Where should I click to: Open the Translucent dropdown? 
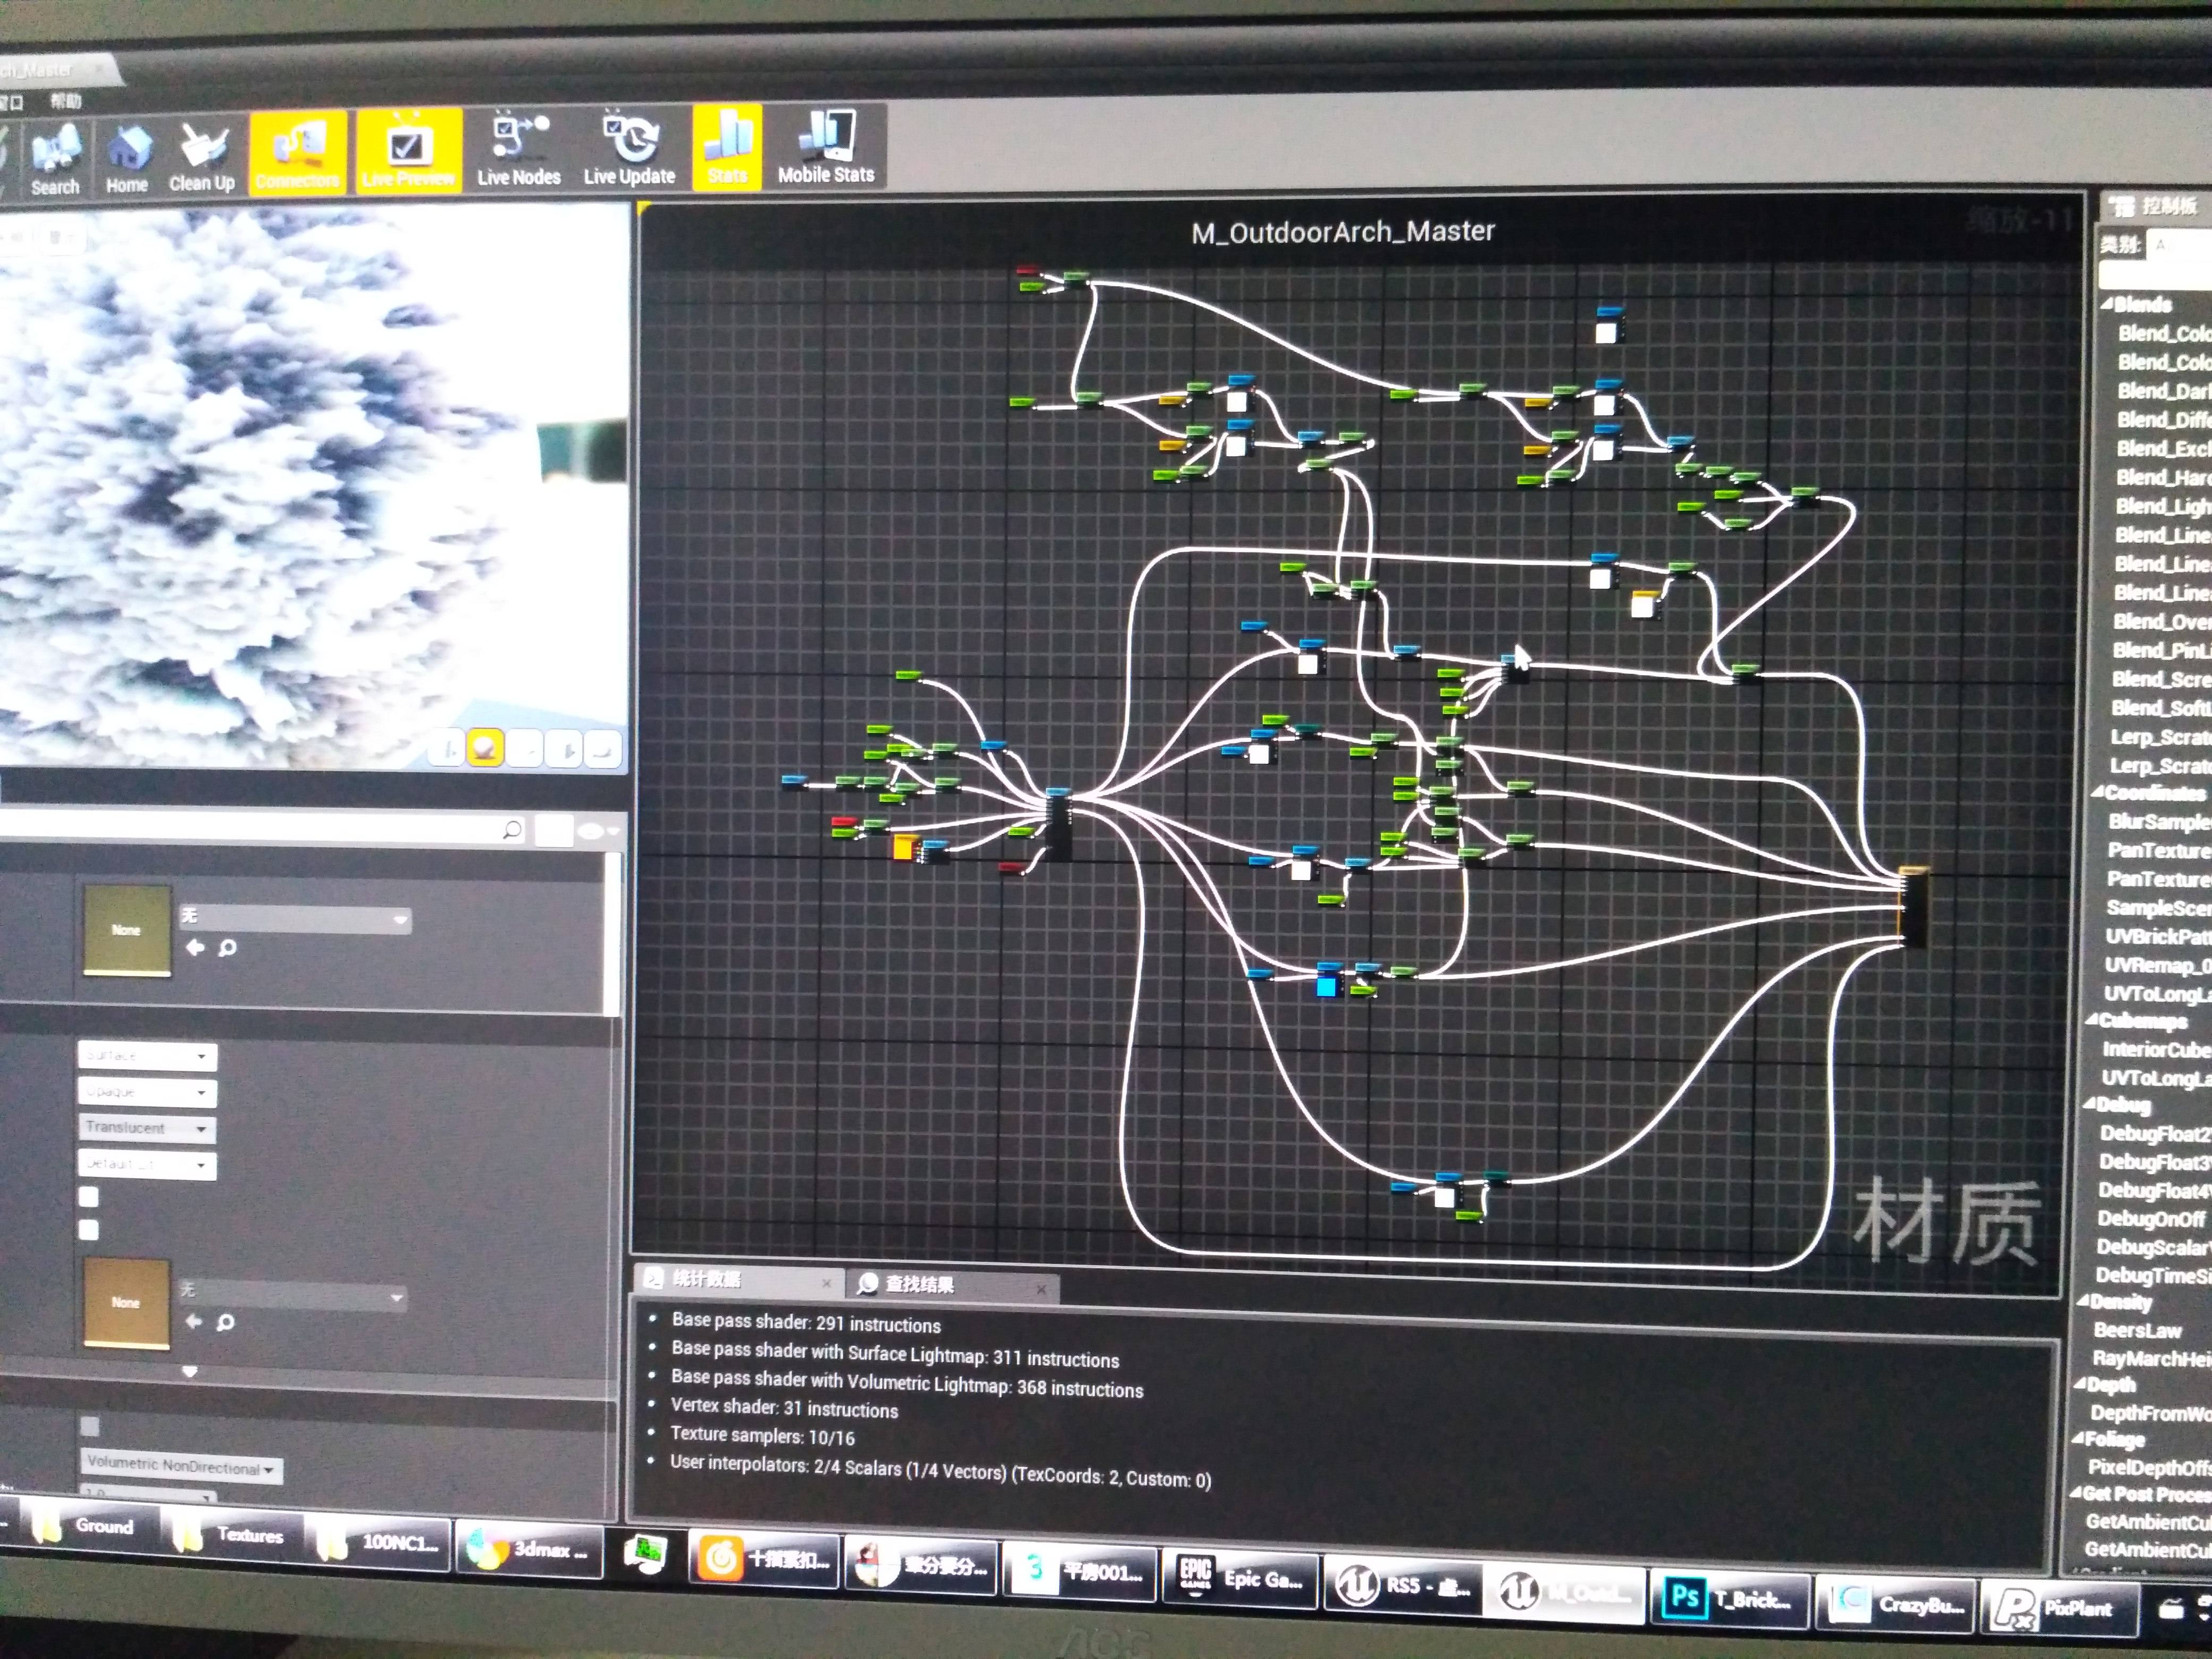pyautogui.click(x=147, y=1128)
